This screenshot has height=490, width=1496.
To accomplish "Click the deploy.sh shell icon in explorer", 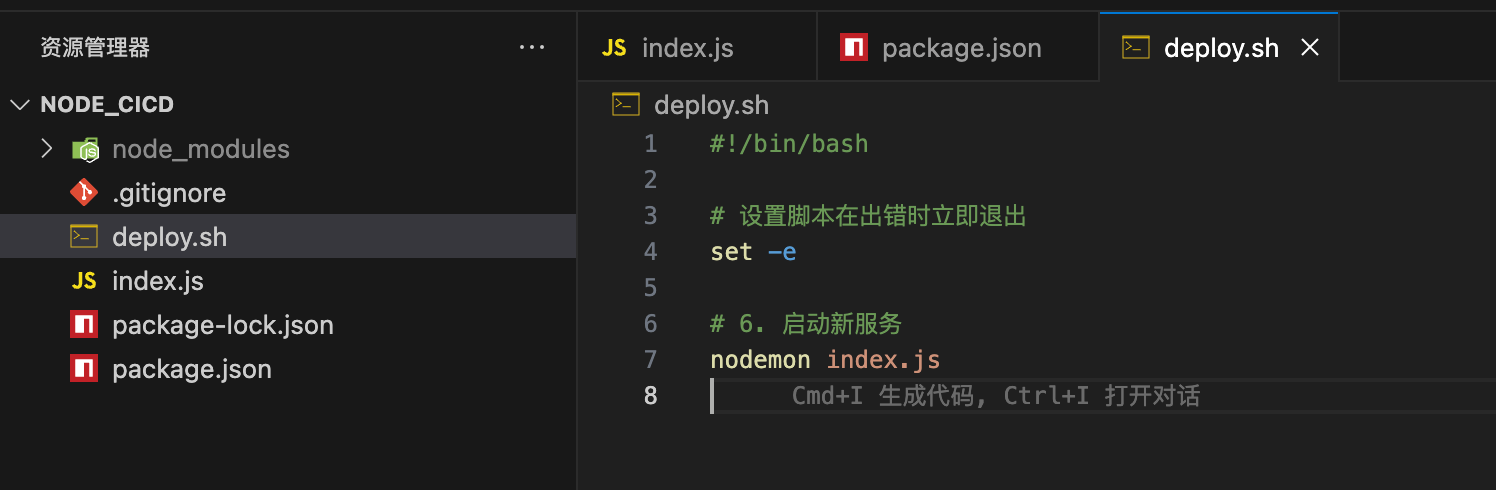I will tap(84, 237).
